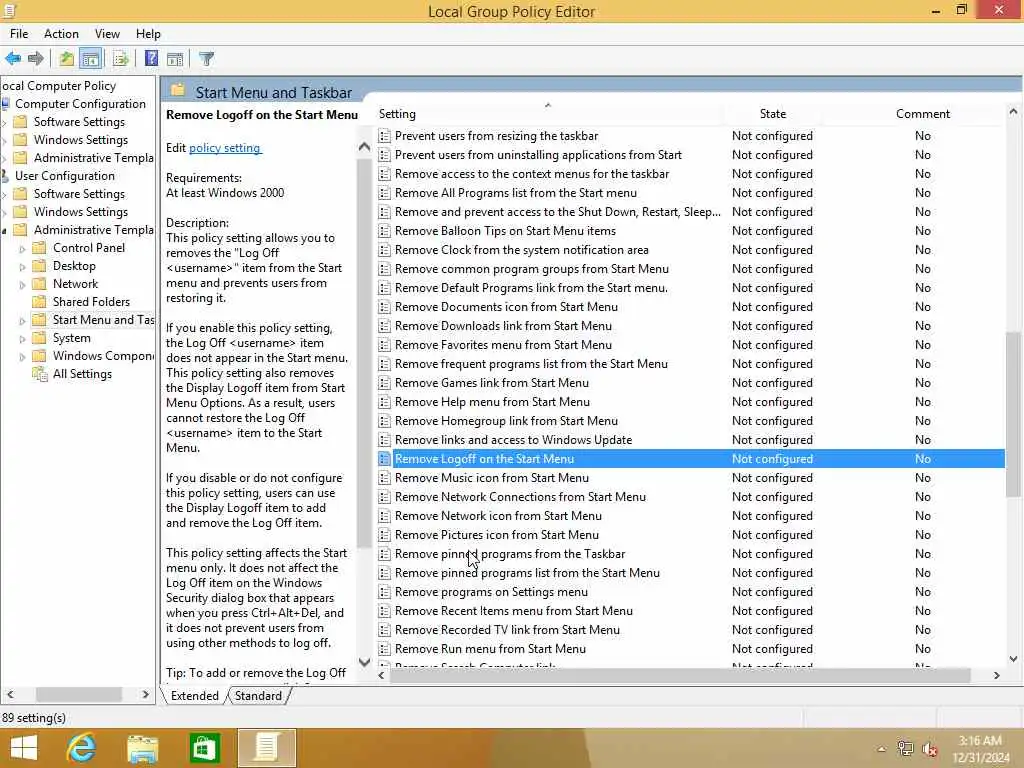Click the clock showing 3:16 AM
1024x768 pixels.
(980, 741)
